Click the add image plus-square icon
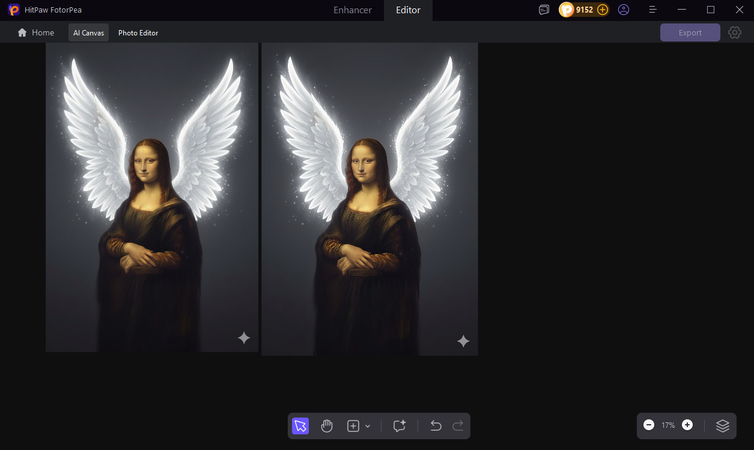This screenshot has height=450, width=754. (353, 426)
